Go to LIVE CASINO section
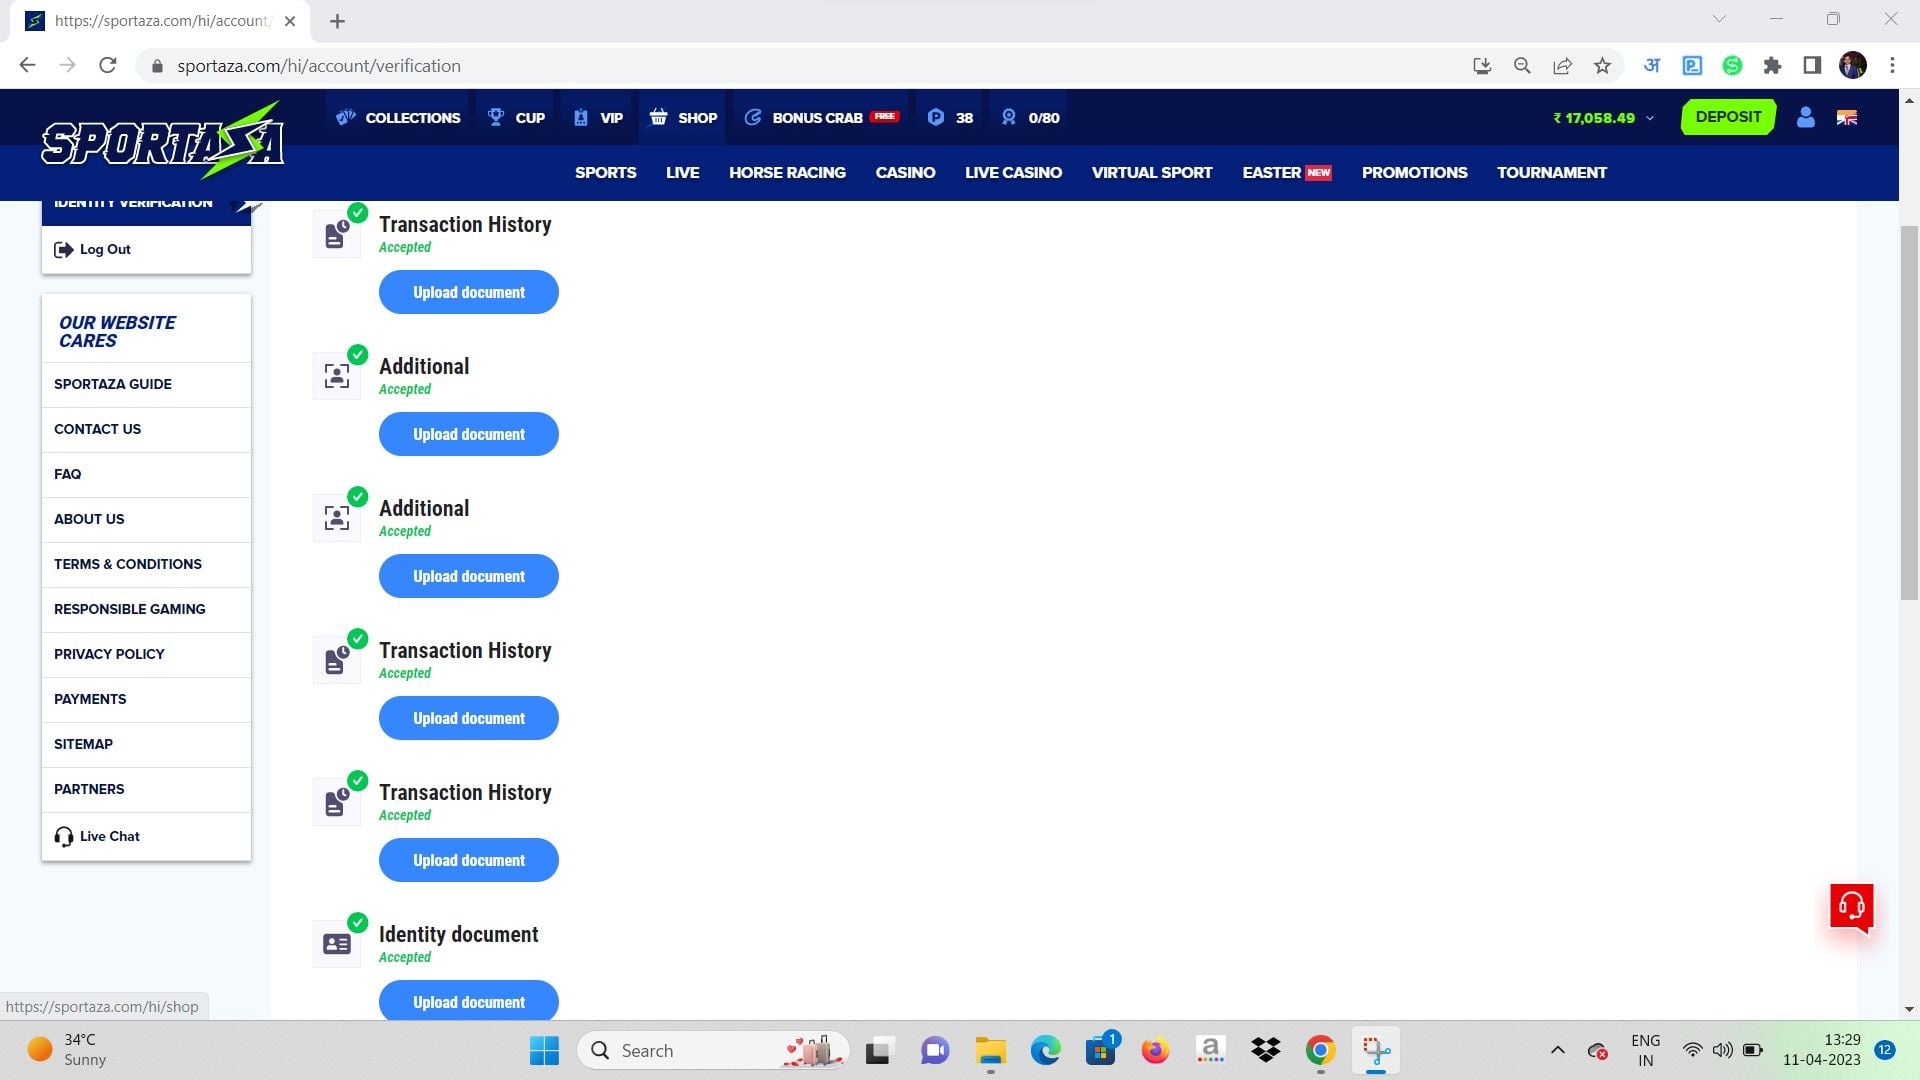The height and width of the screenshot is (1080, 1920). point(1013,172)
